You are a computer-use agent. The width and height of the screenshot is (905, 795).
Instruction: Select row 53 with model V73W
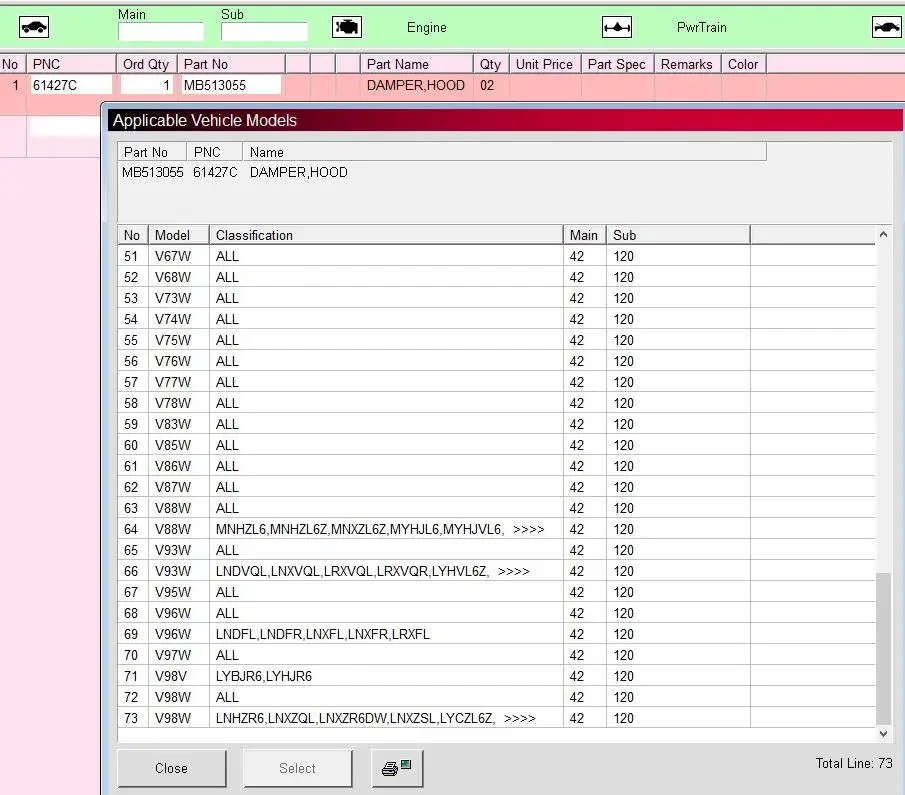[496, 298]
